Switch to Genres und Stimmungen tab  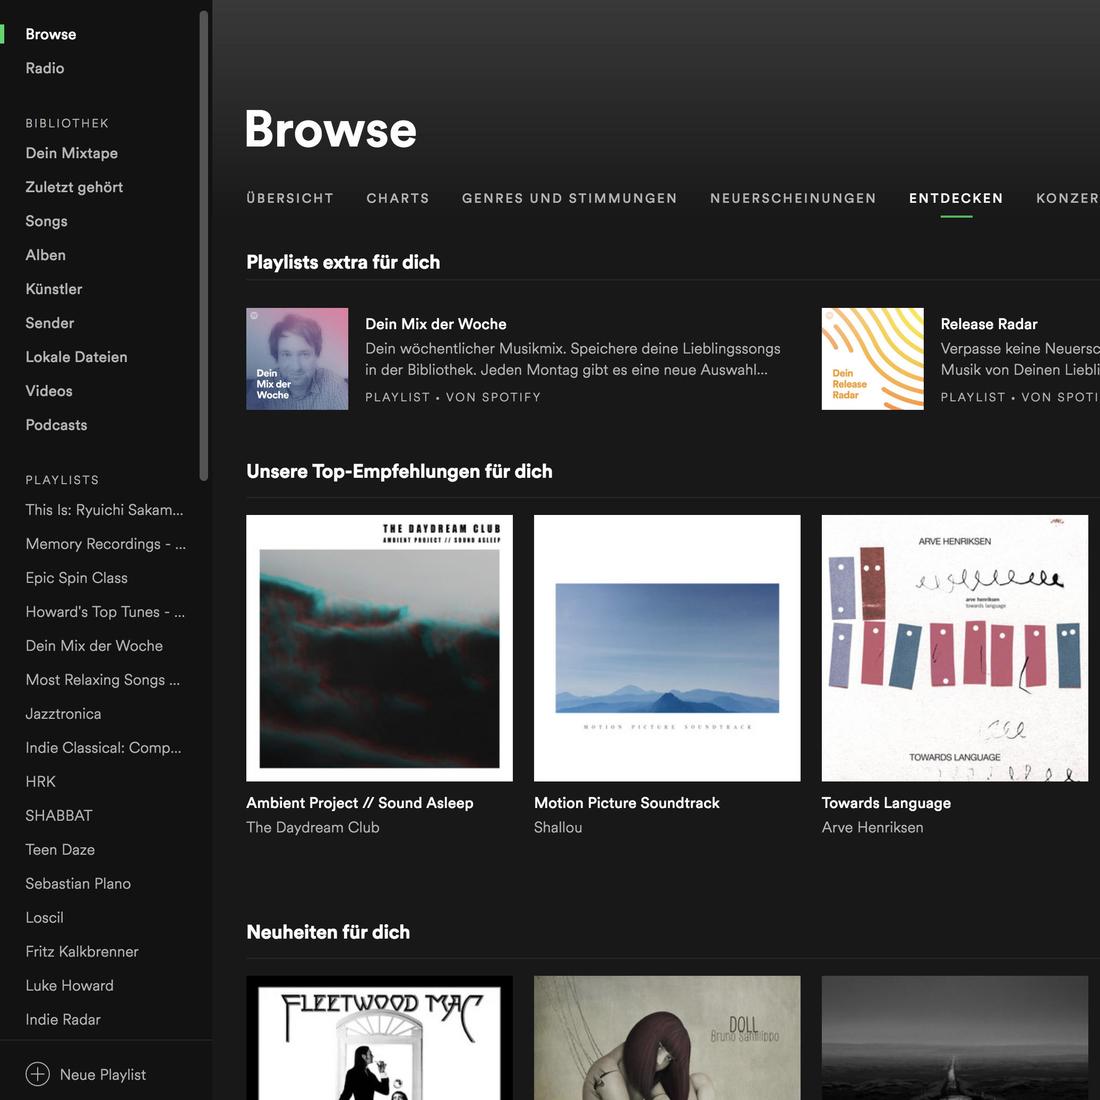point(570,198)
